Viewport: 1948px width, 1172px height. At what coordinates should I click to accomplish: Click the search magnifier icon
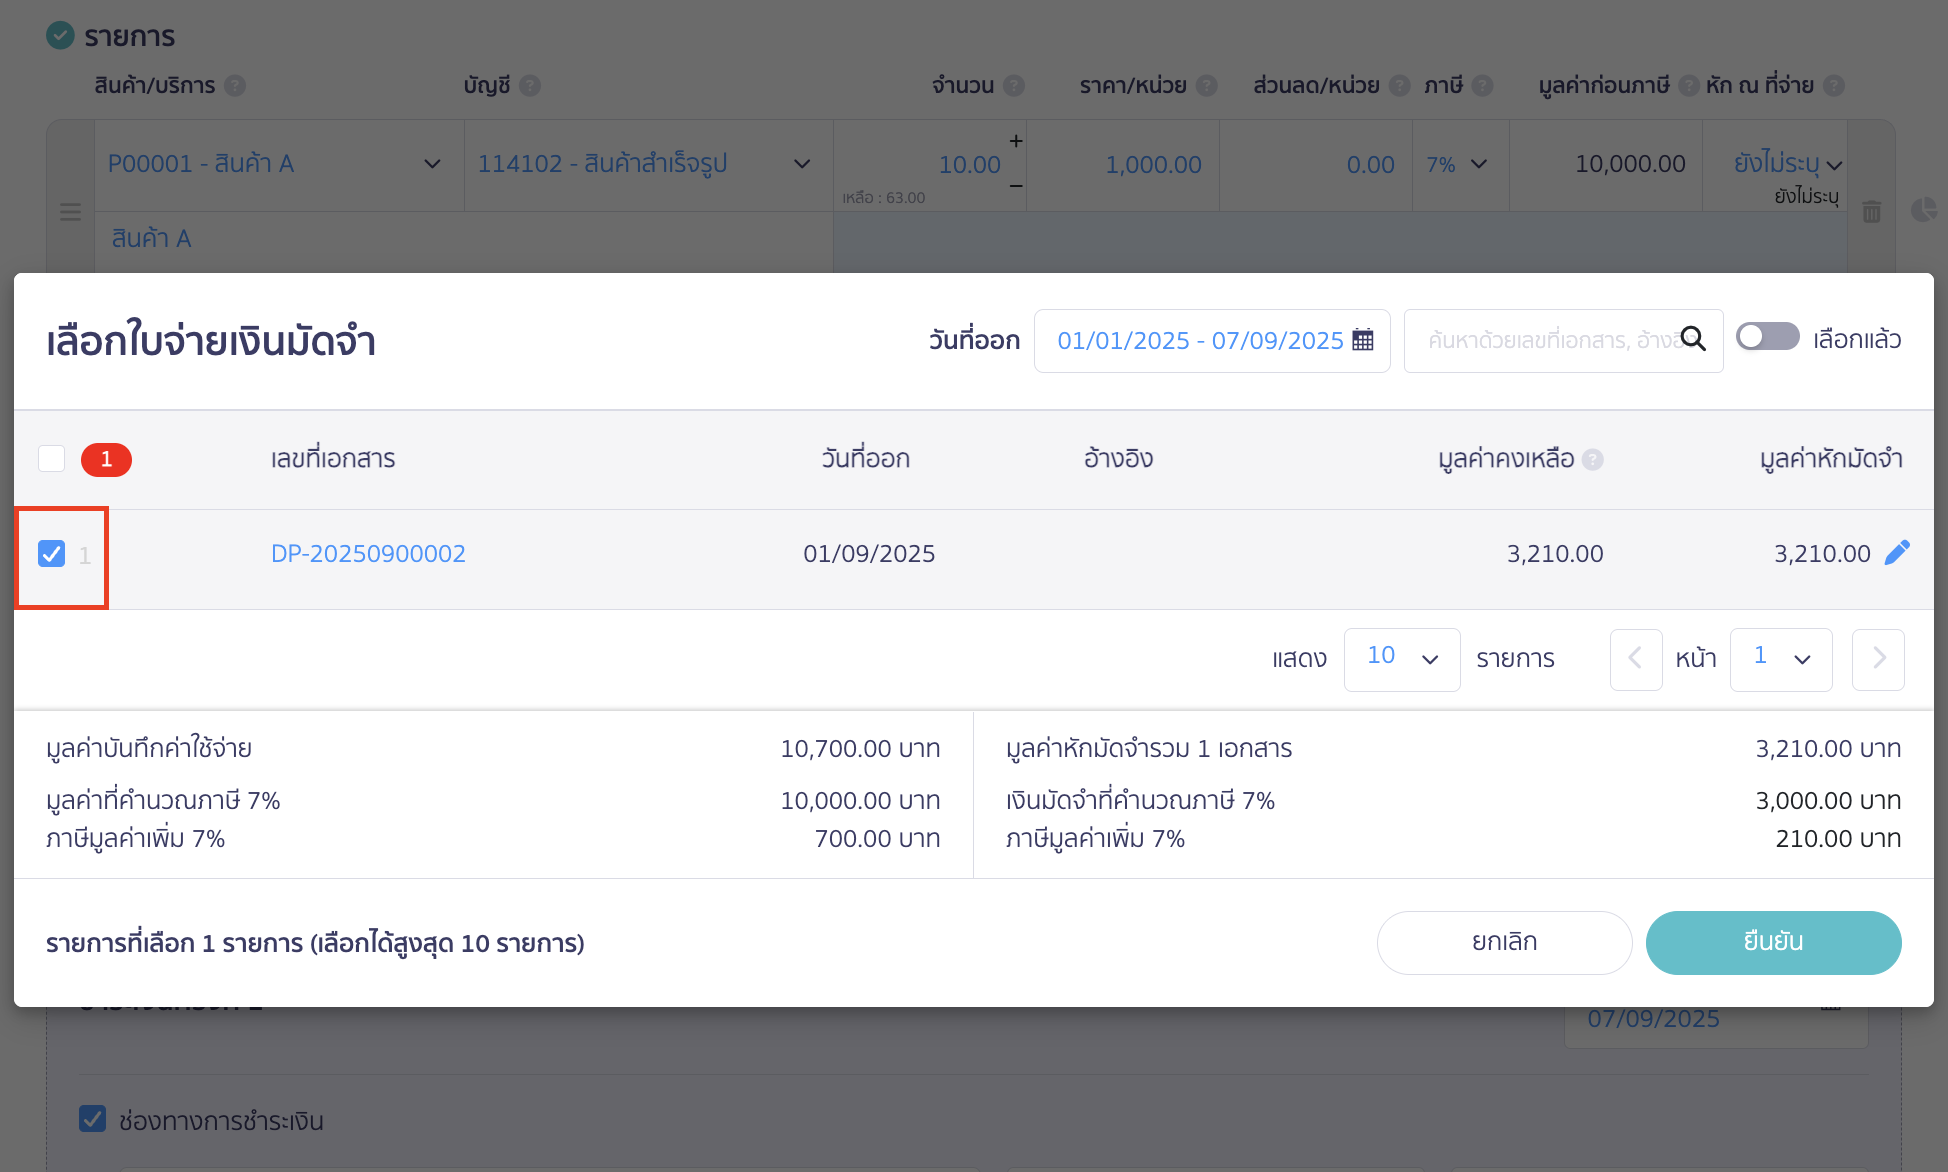tap(1693, 339)
